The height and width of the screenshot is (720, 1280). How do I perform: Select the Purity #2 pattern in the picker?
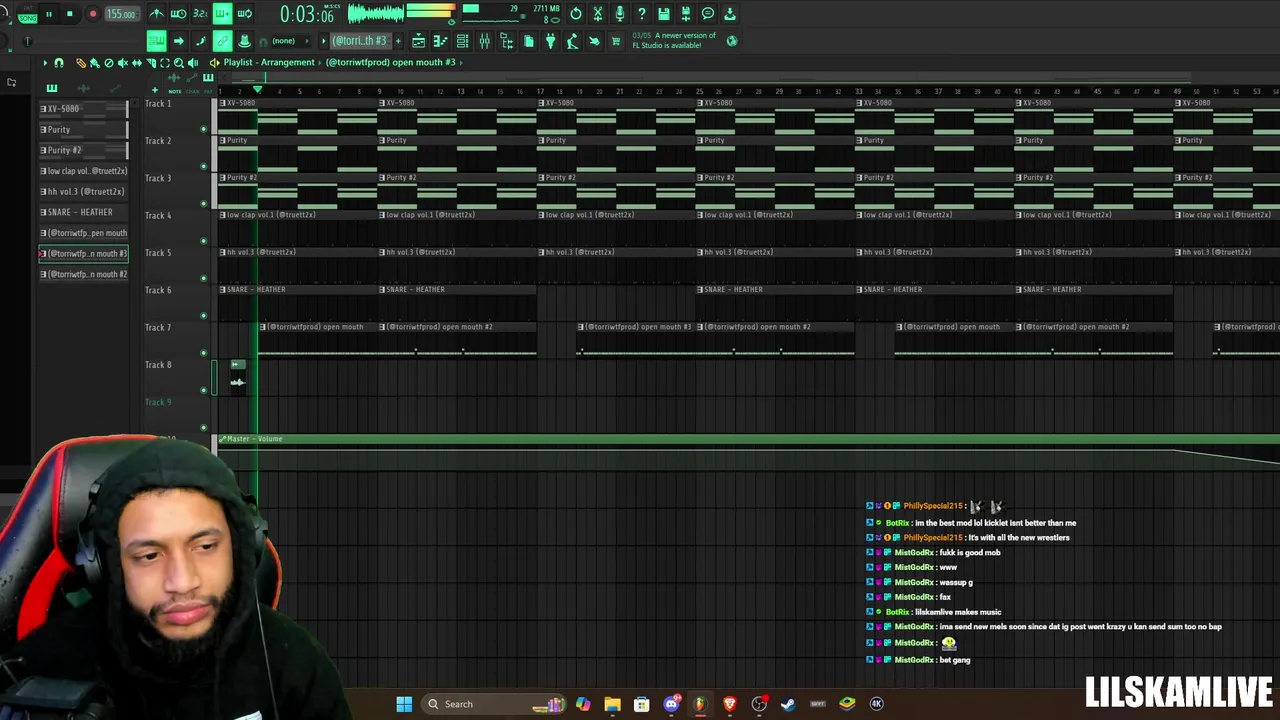click(x=83, y=150)
